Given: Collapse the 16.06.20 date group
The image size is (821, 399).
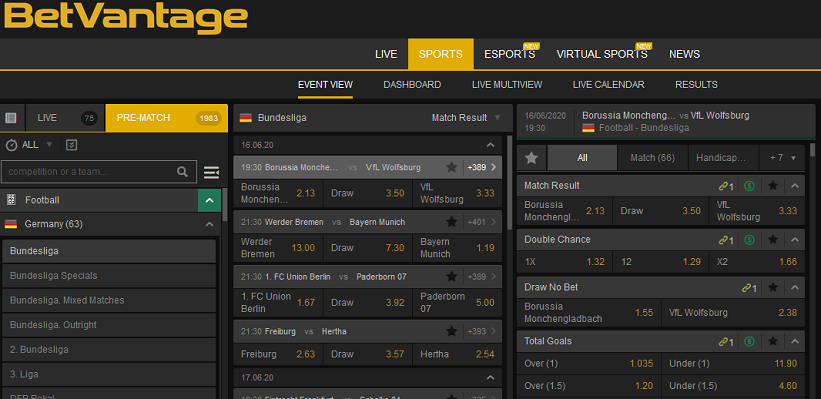Looking at the screenshot, I should pyautogui.click(x=490, y=145).
